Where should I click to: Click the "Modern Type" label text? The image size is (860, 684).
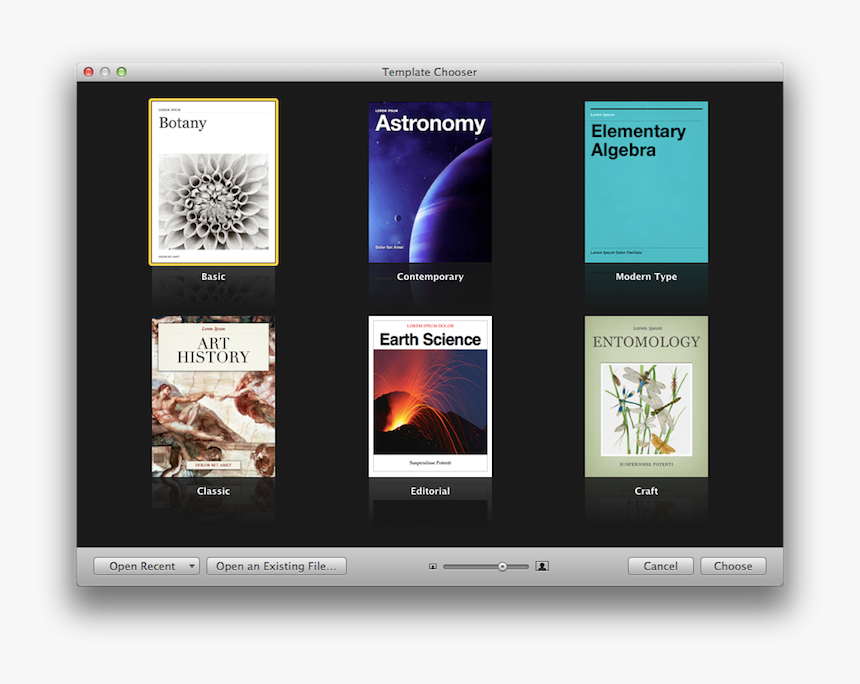[x=646, y=277]
